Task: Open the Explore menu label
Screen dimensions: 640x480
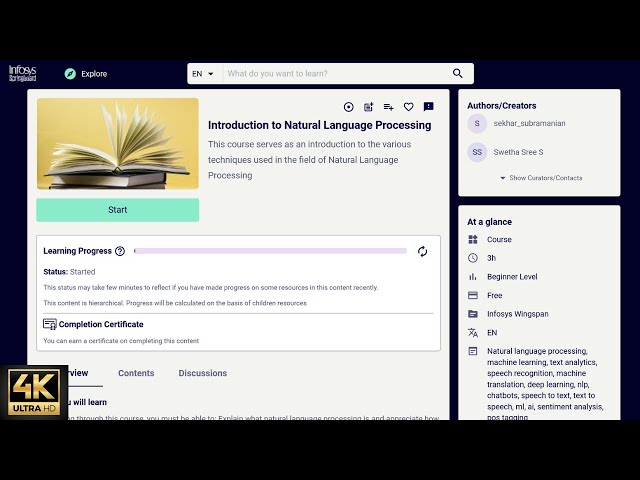Action: 94,74
